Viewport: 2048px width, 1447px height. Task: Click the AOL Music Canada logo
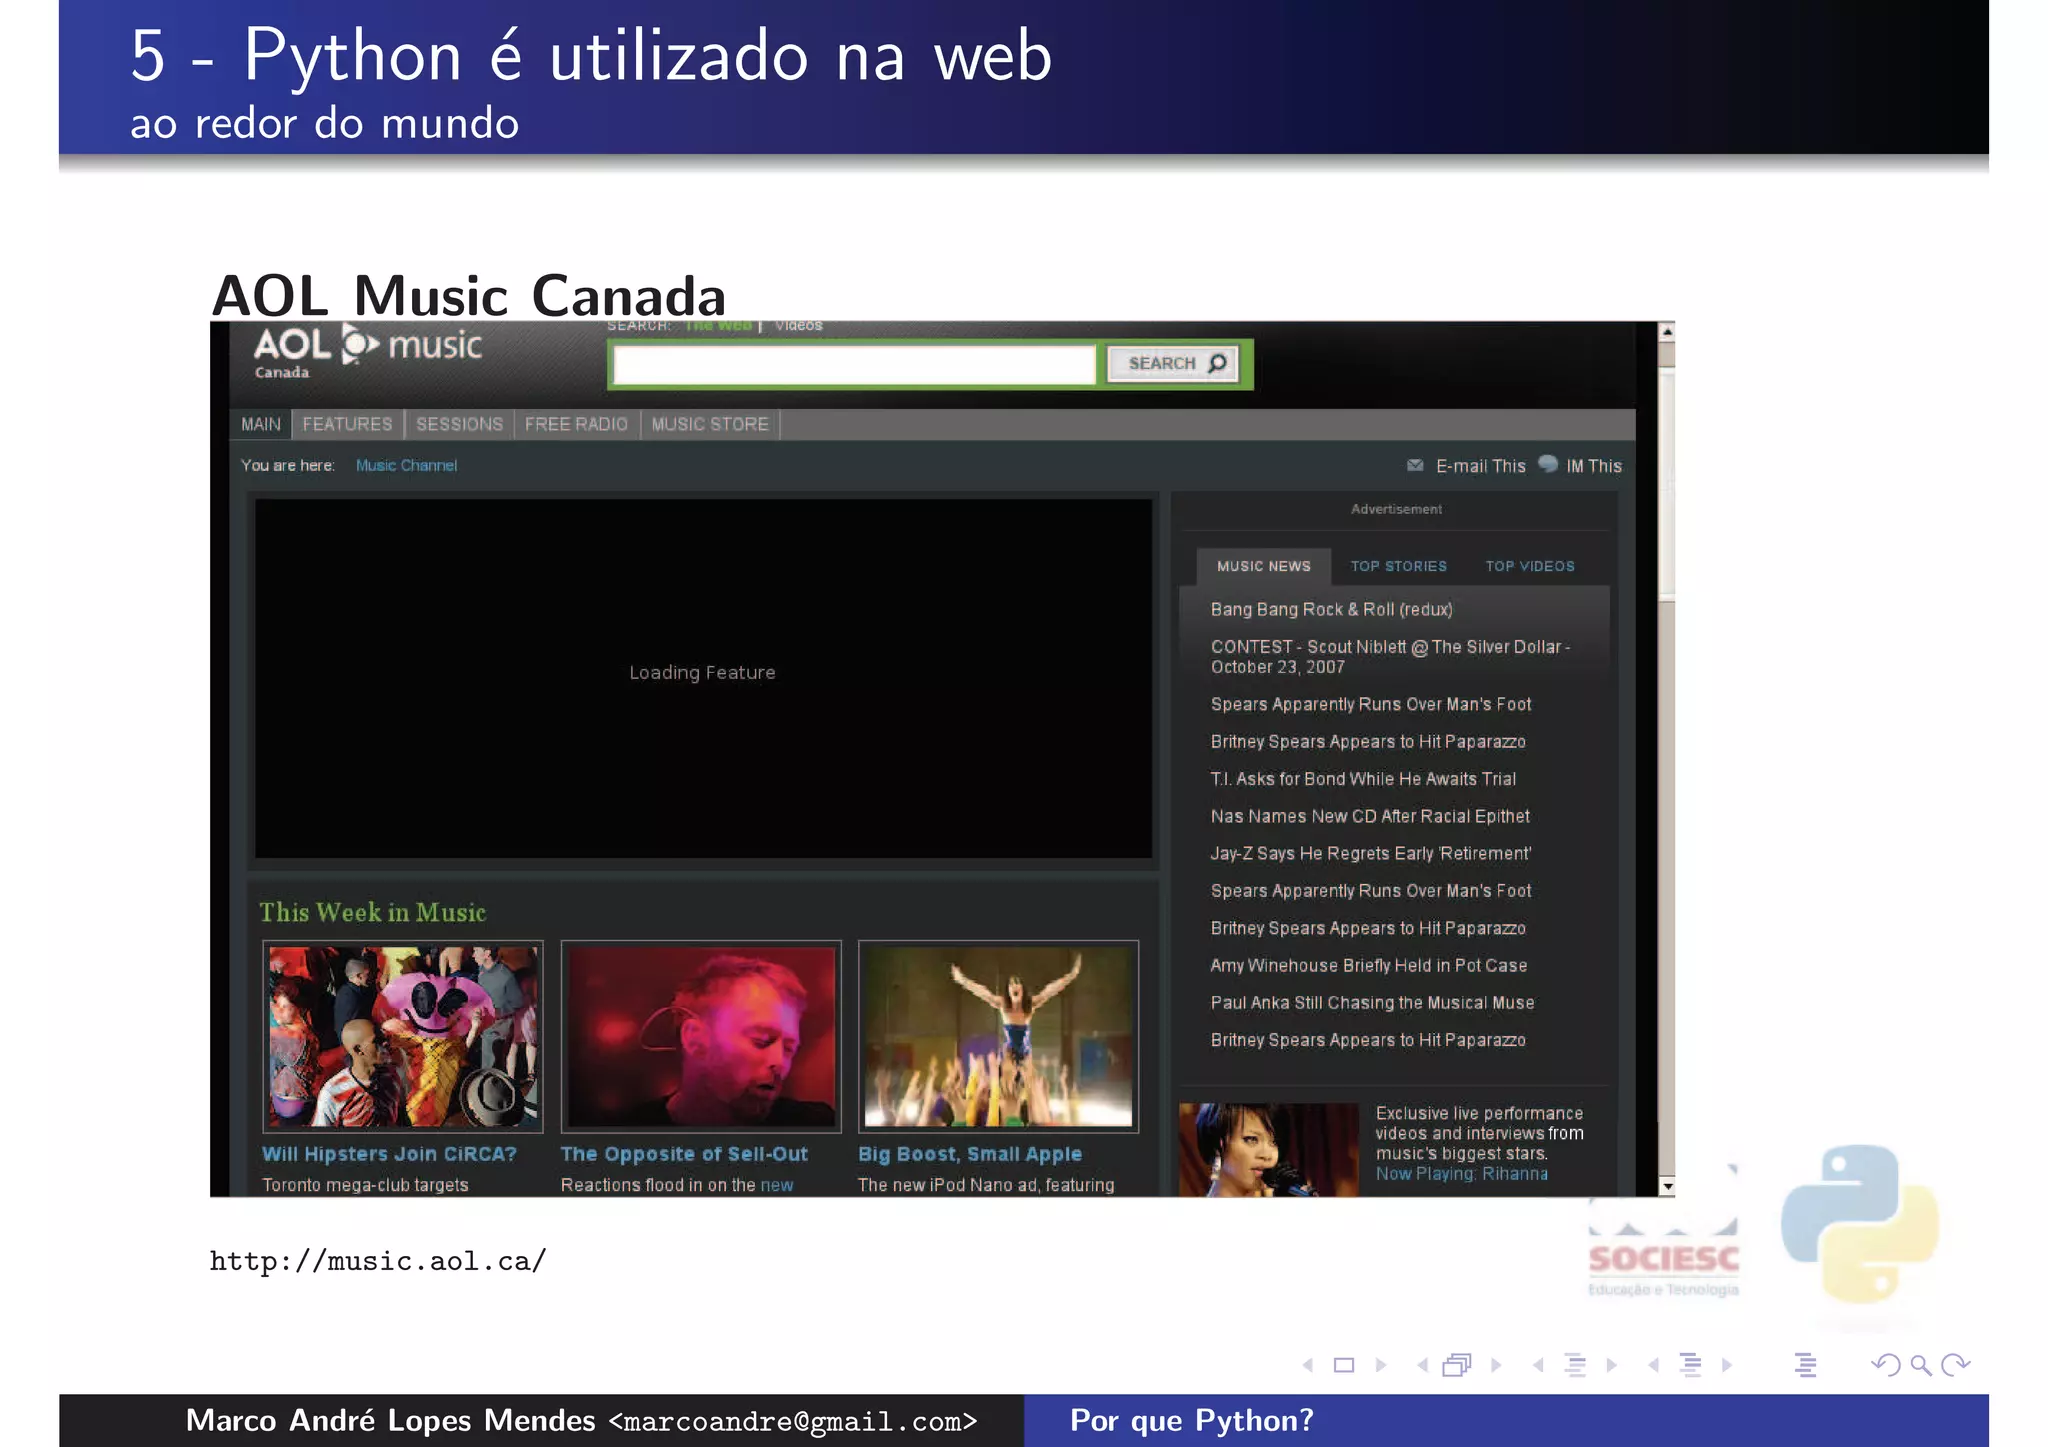[367, 352]
